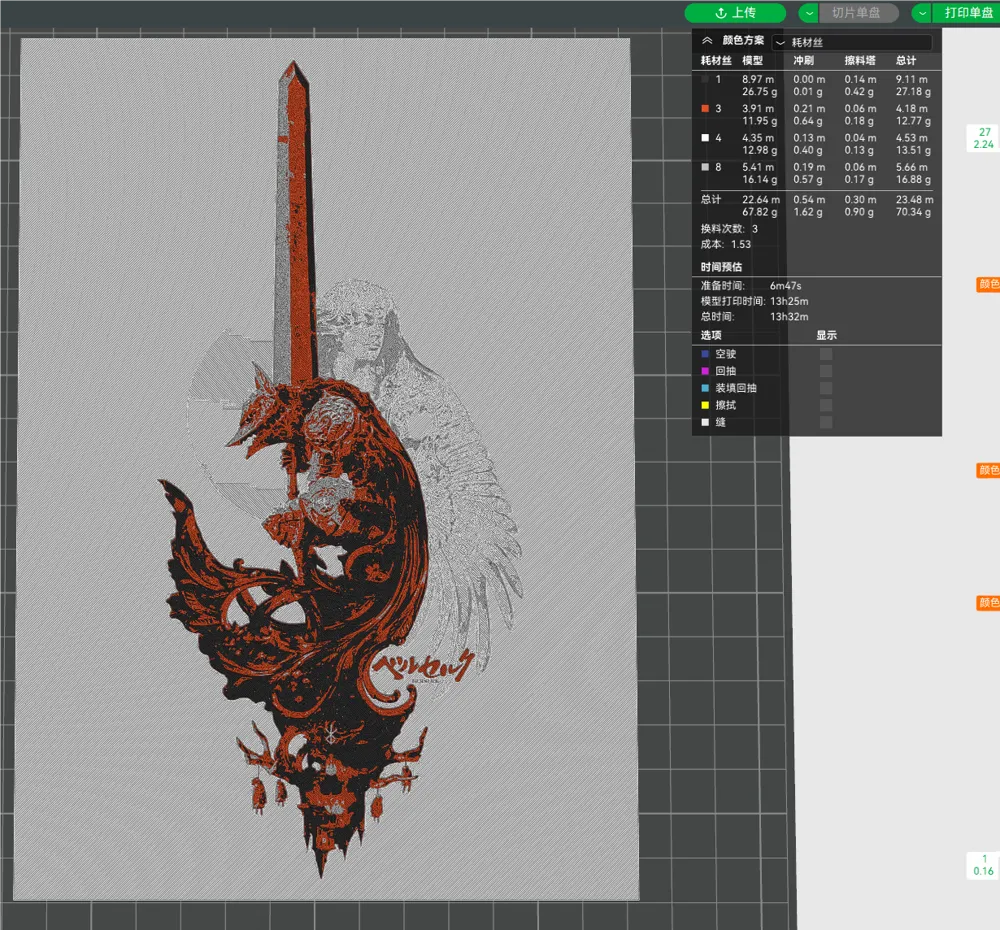This screenshot has width=1000, height=930.
Task: Click the grand total value 70.34 g
Action: pyautogui.click(x=913, y=212)
